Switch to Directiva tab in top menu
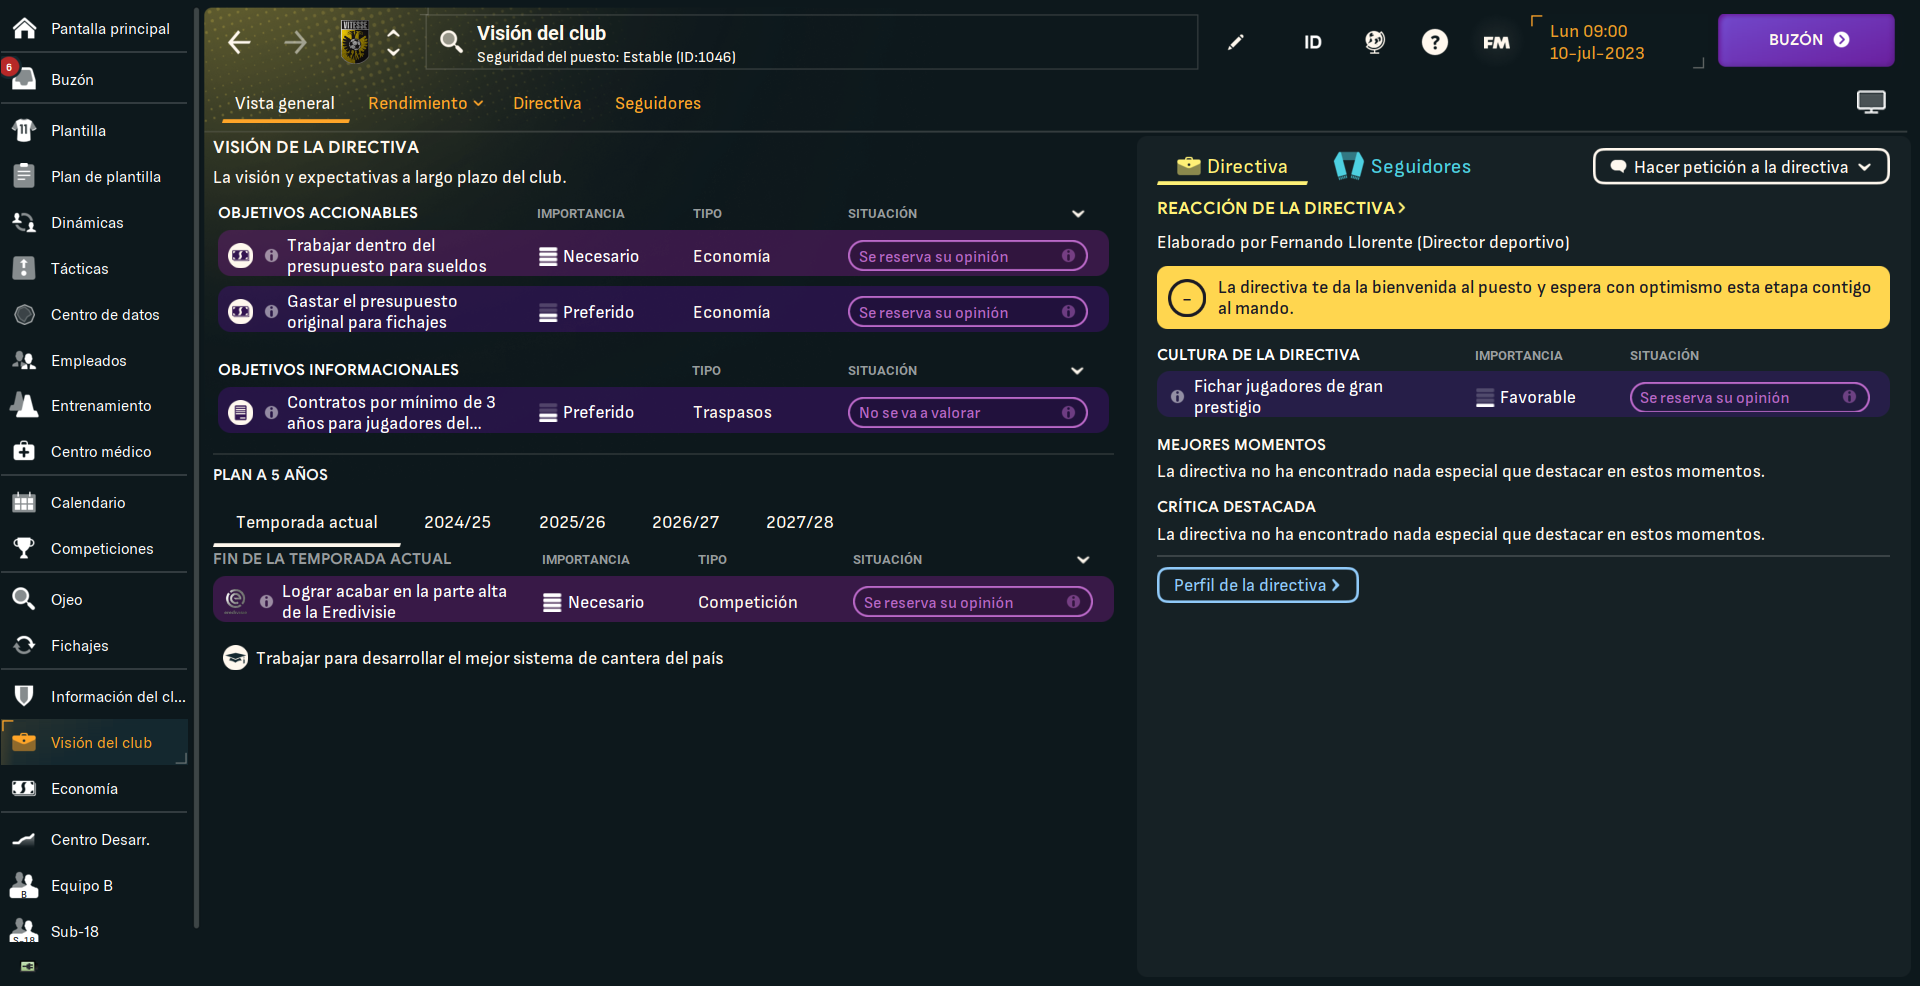The height and width of the screenshot is (986, 1920). (x=547, y=103)
